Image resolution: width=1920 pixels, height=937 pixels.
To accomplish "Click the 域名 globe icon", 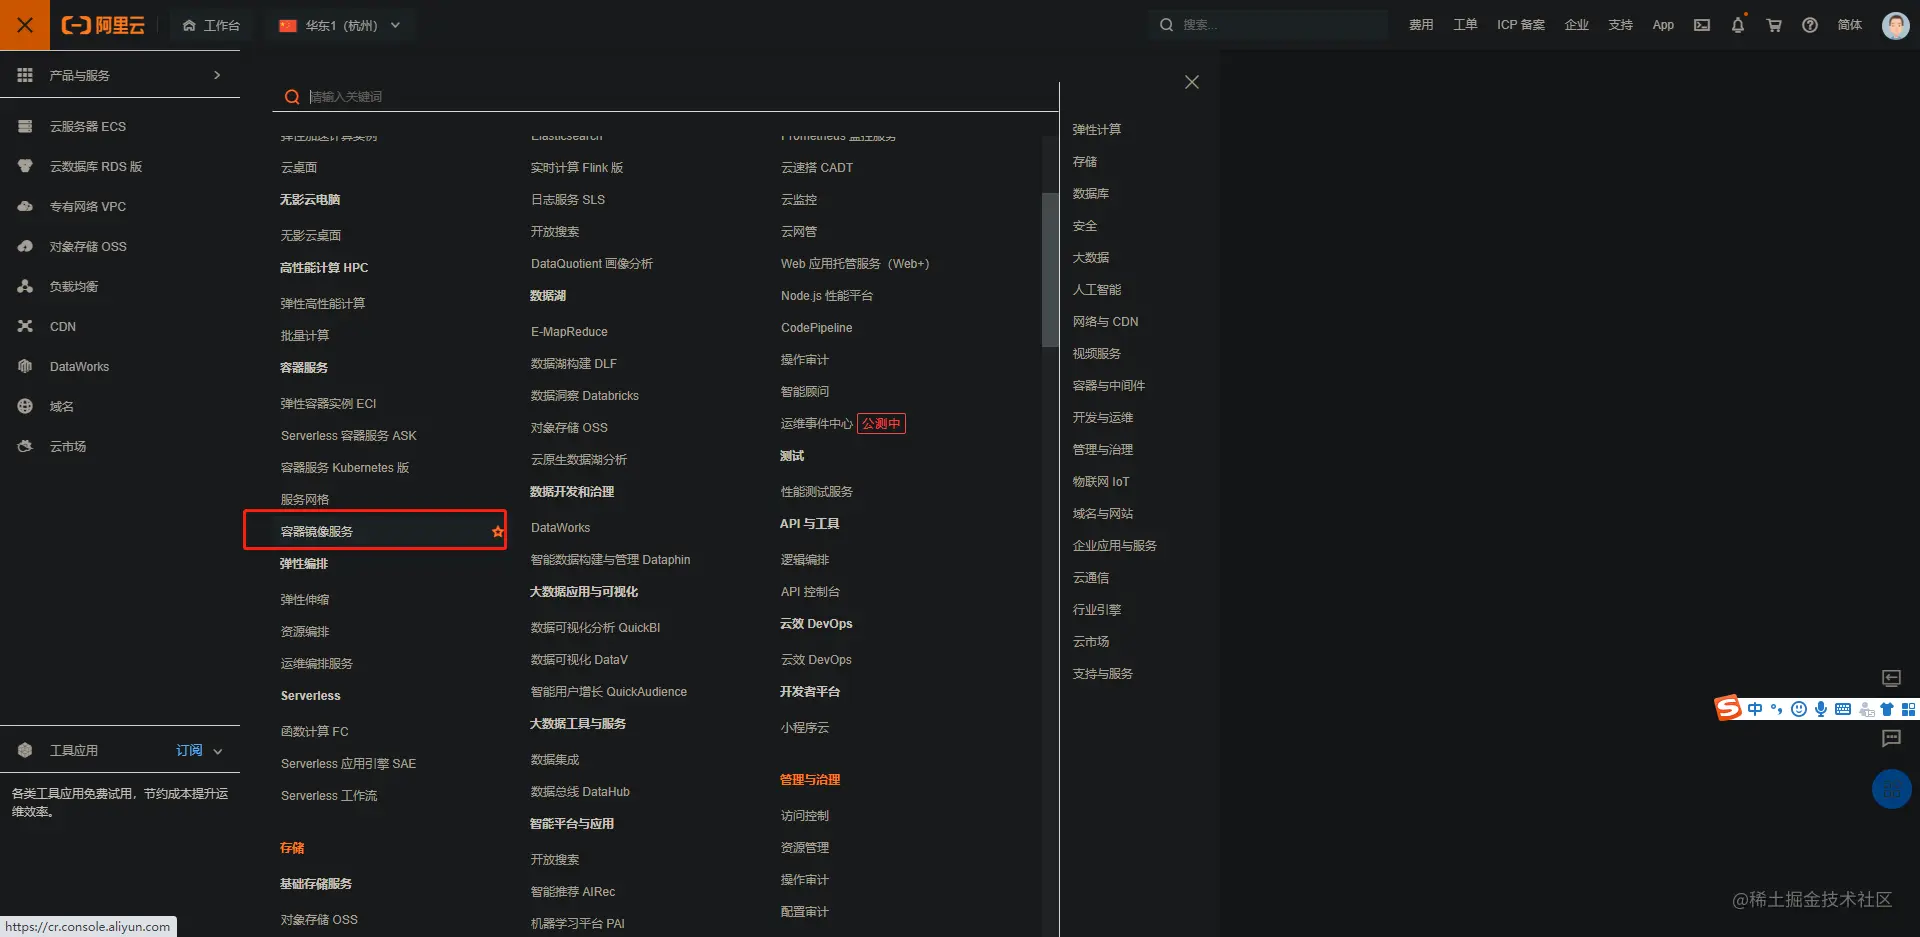I will pyautogui.click(x=25, y=406).
